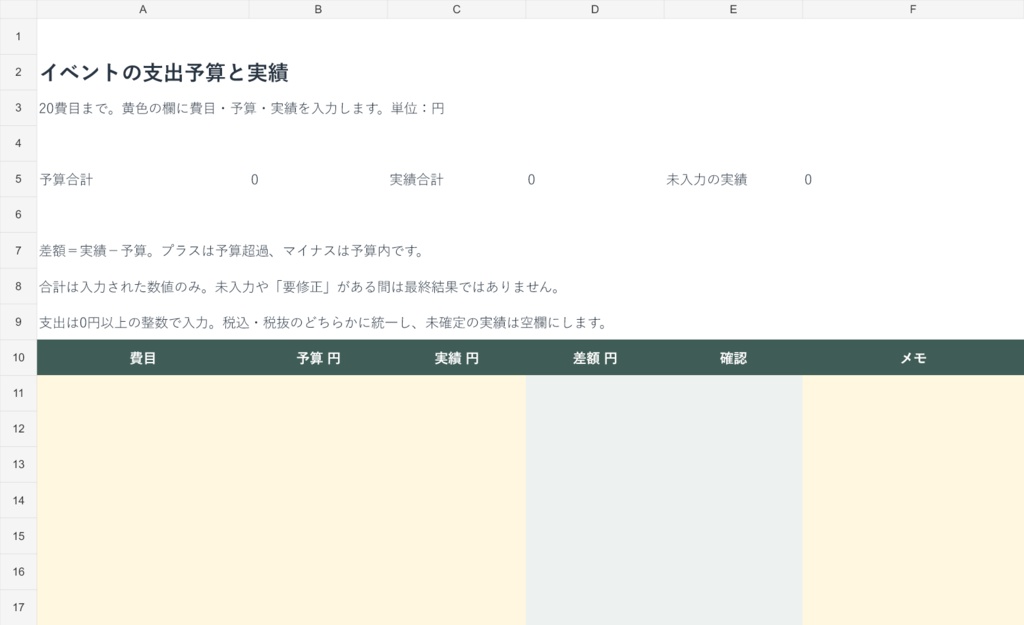
Task: Select row 12 header
Action: tap(18, 429)
